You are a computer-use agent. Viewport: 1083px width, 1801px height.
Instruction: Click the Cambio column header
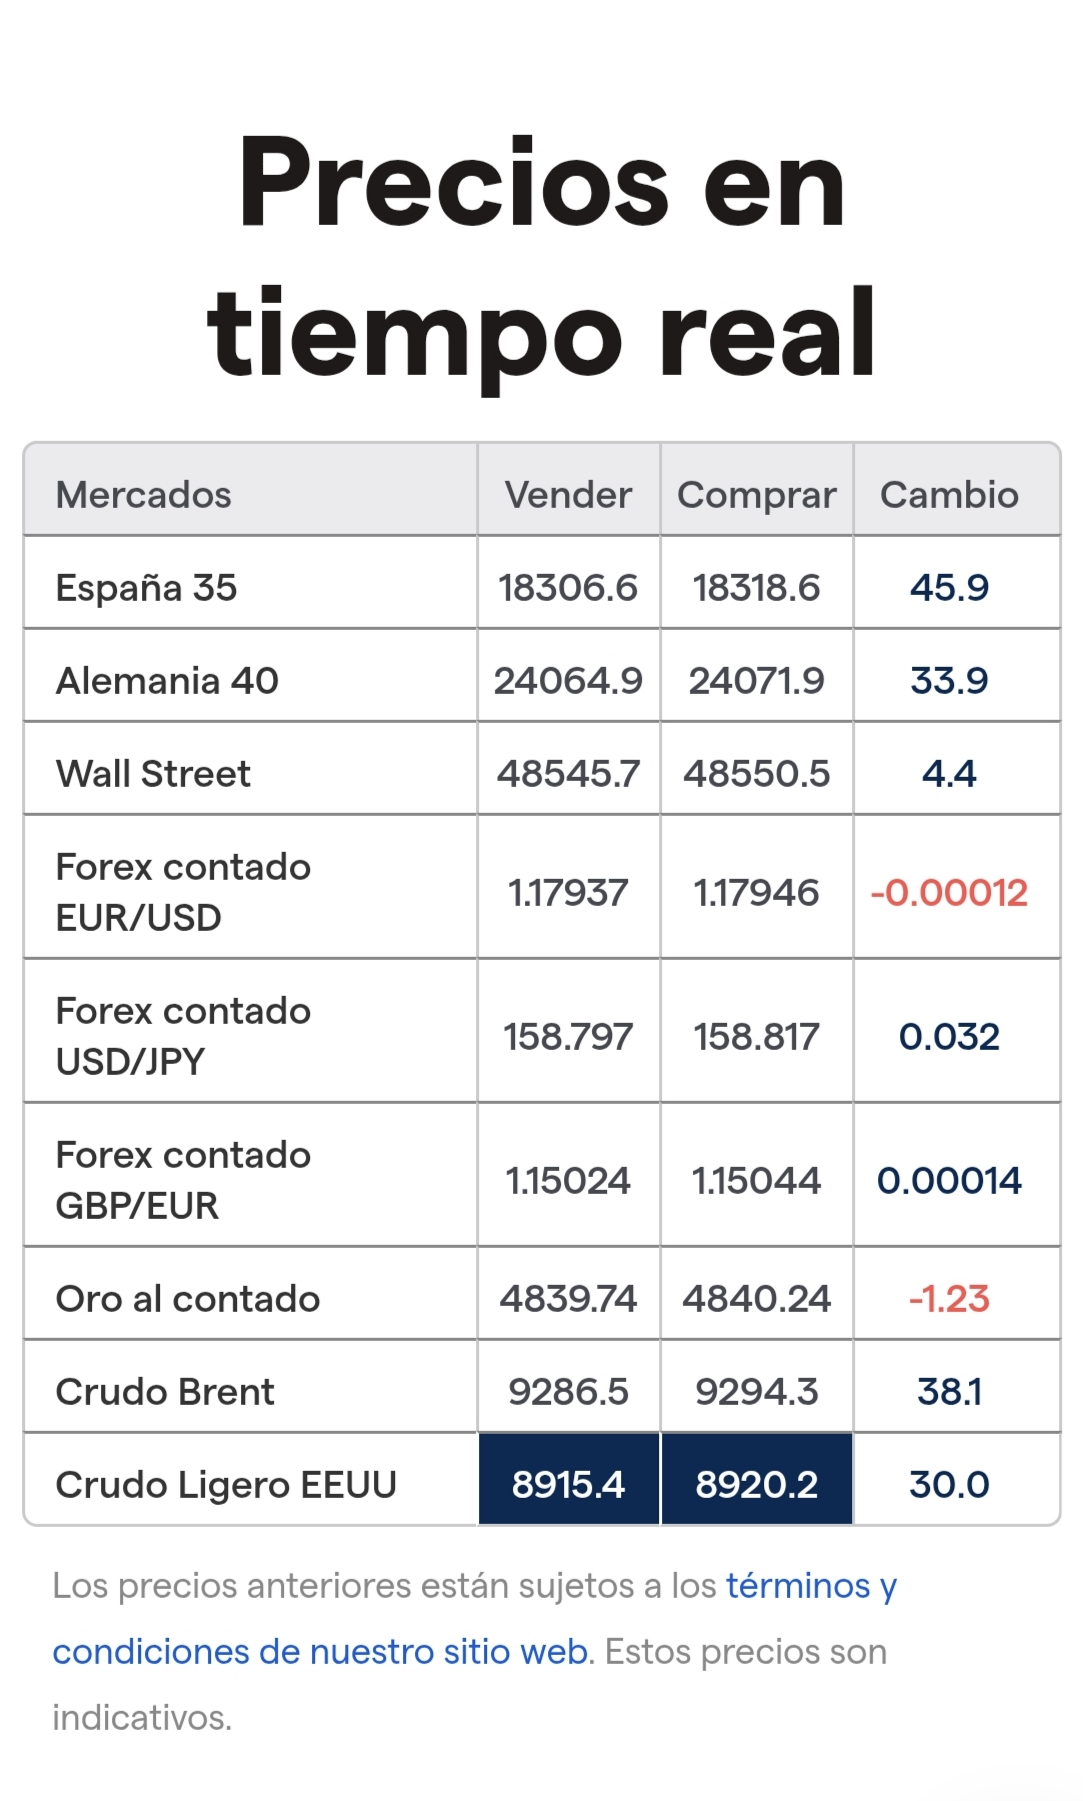949,495
